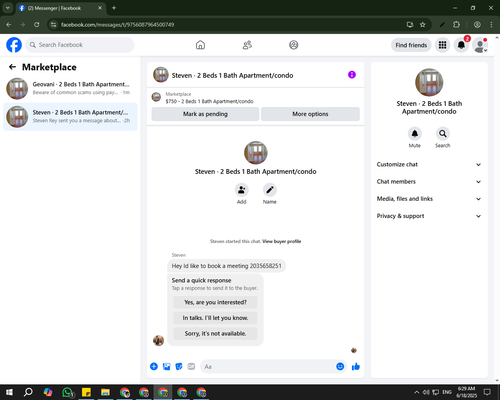Open Sticky Notes from the taskbar
Screen dimensions: 500x400
pos(86,392)
